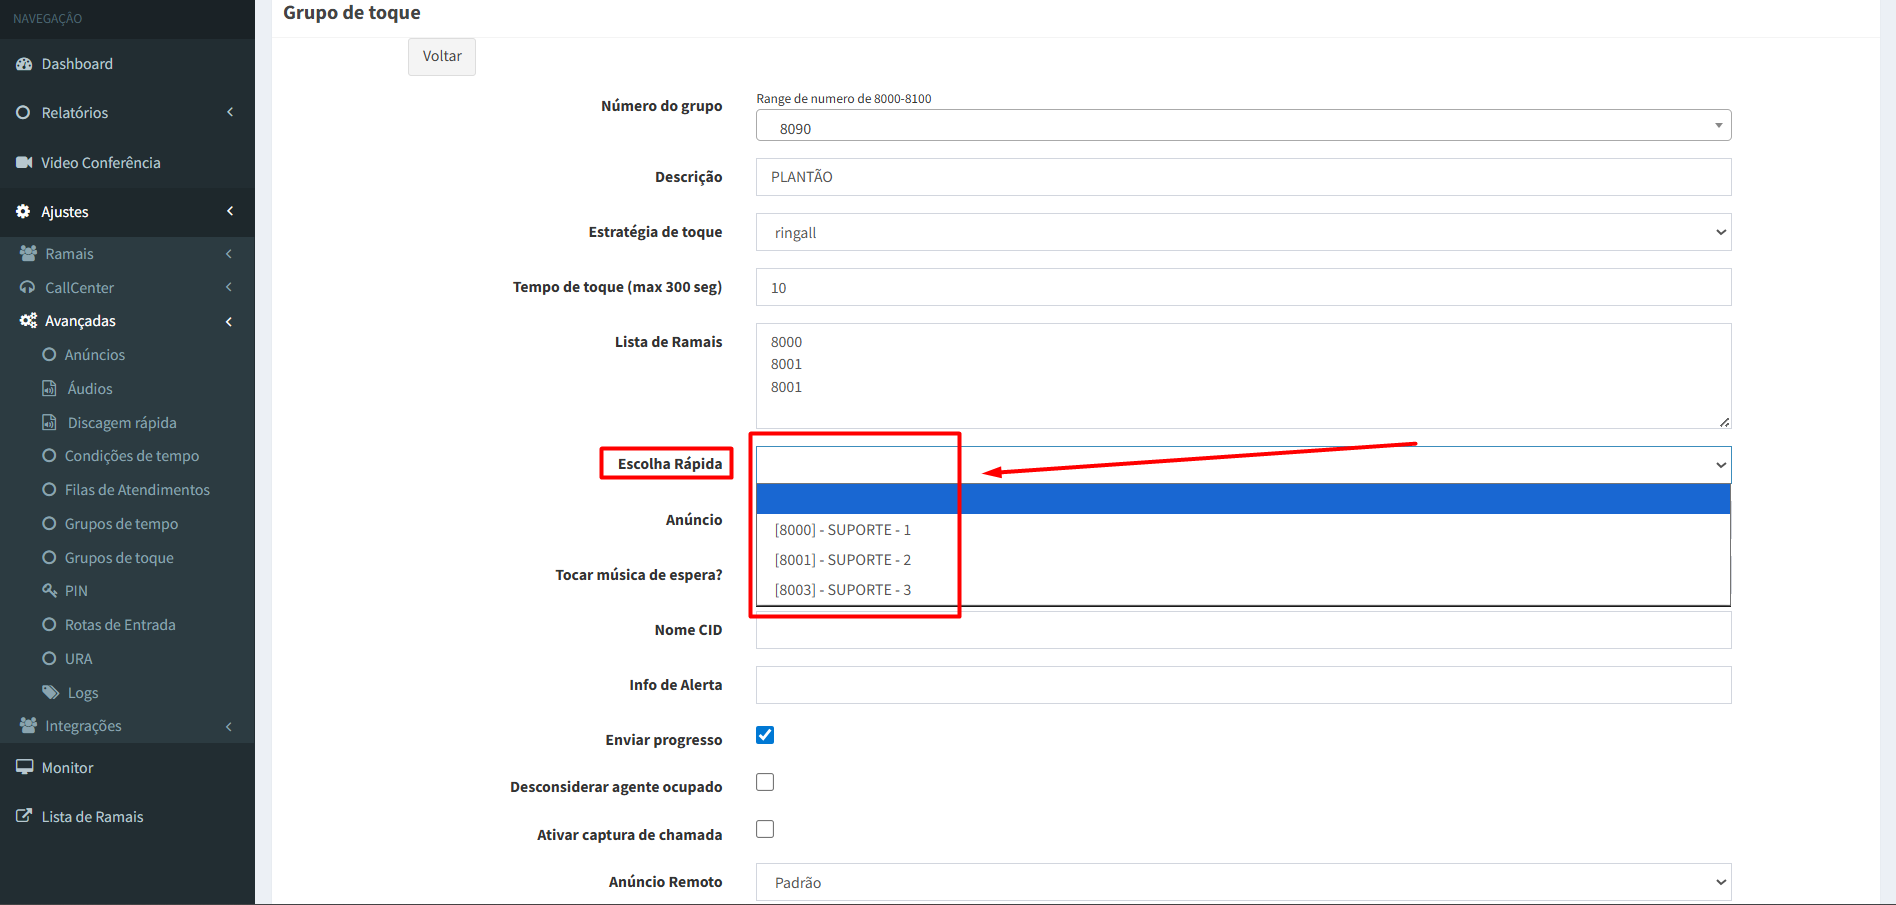
Task: Click the Ajustes gear icon
Action: [x=23, y=211]
